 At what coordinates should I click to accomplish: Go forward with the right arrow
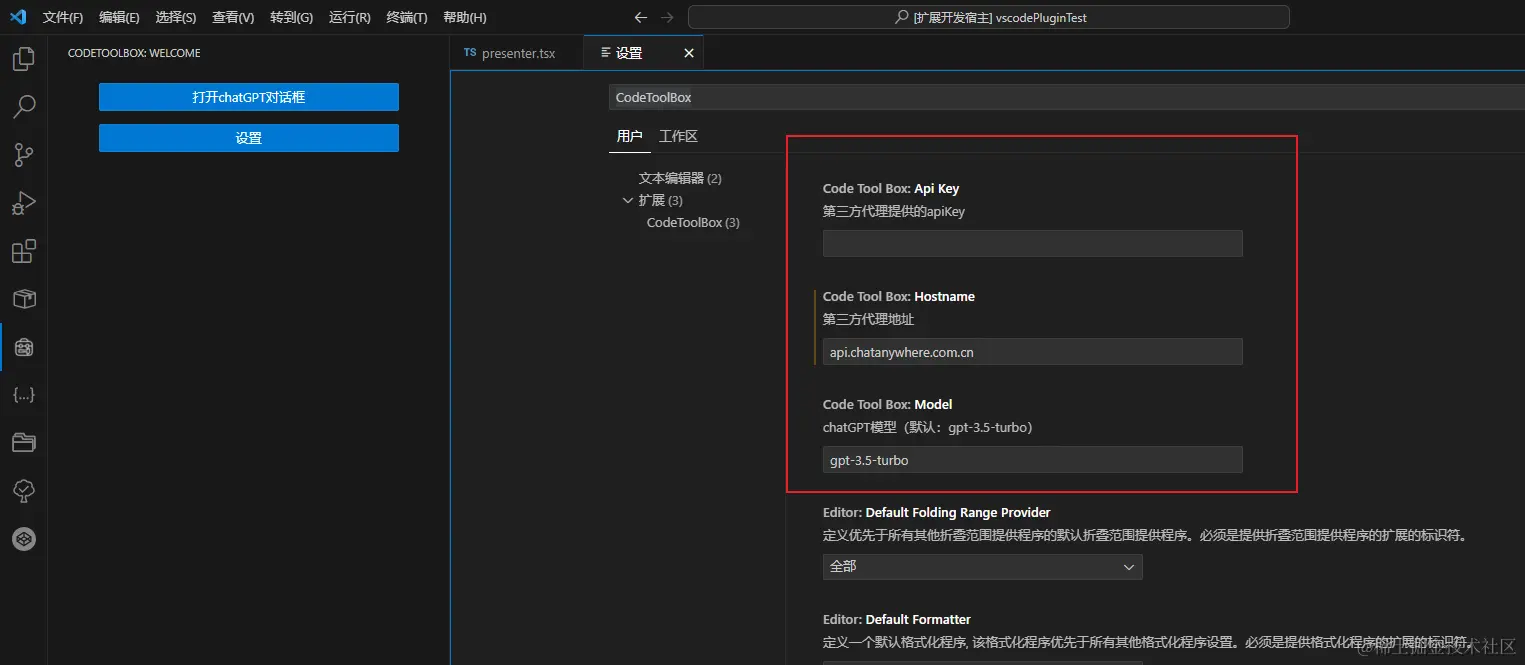tap(667, 17)
